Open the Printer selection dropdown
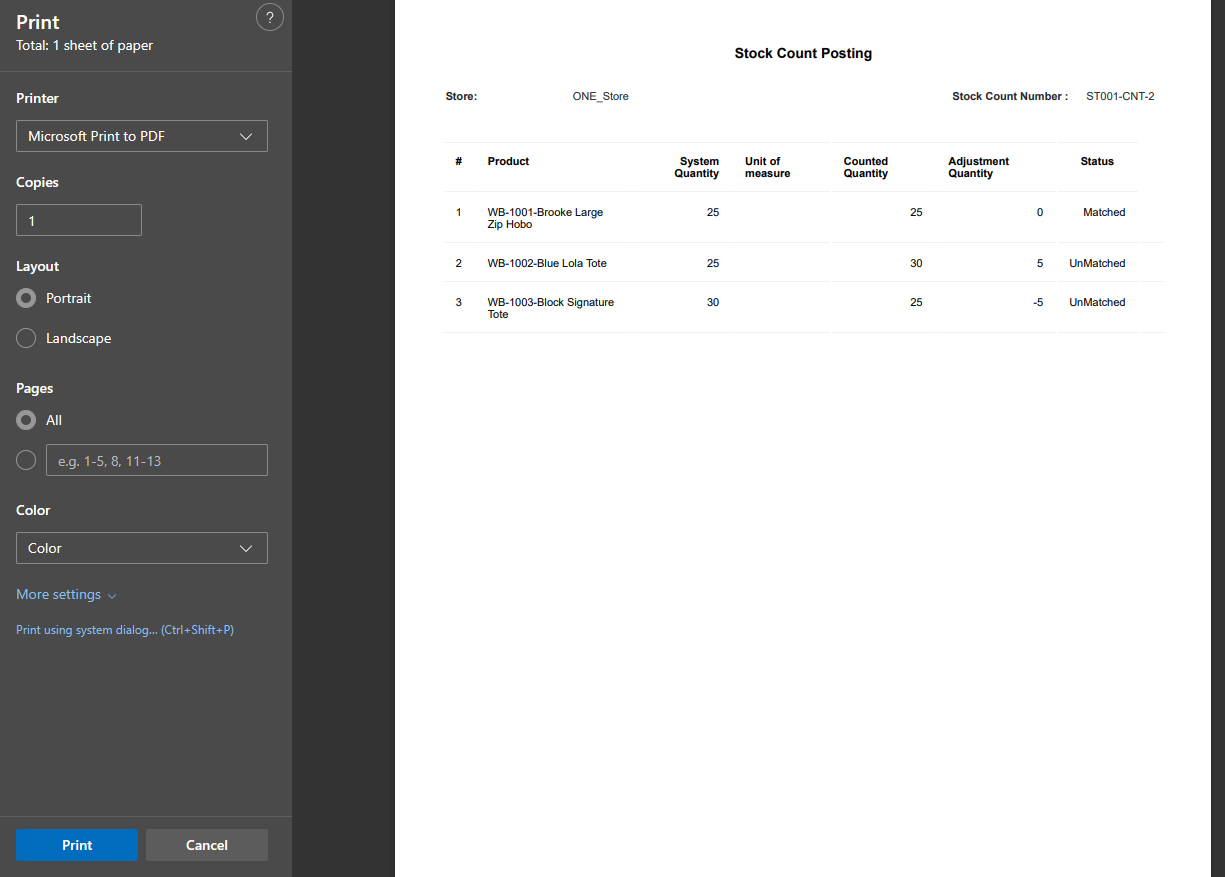The width and height of the screenshot is (1225, 877). pos(142,136)
